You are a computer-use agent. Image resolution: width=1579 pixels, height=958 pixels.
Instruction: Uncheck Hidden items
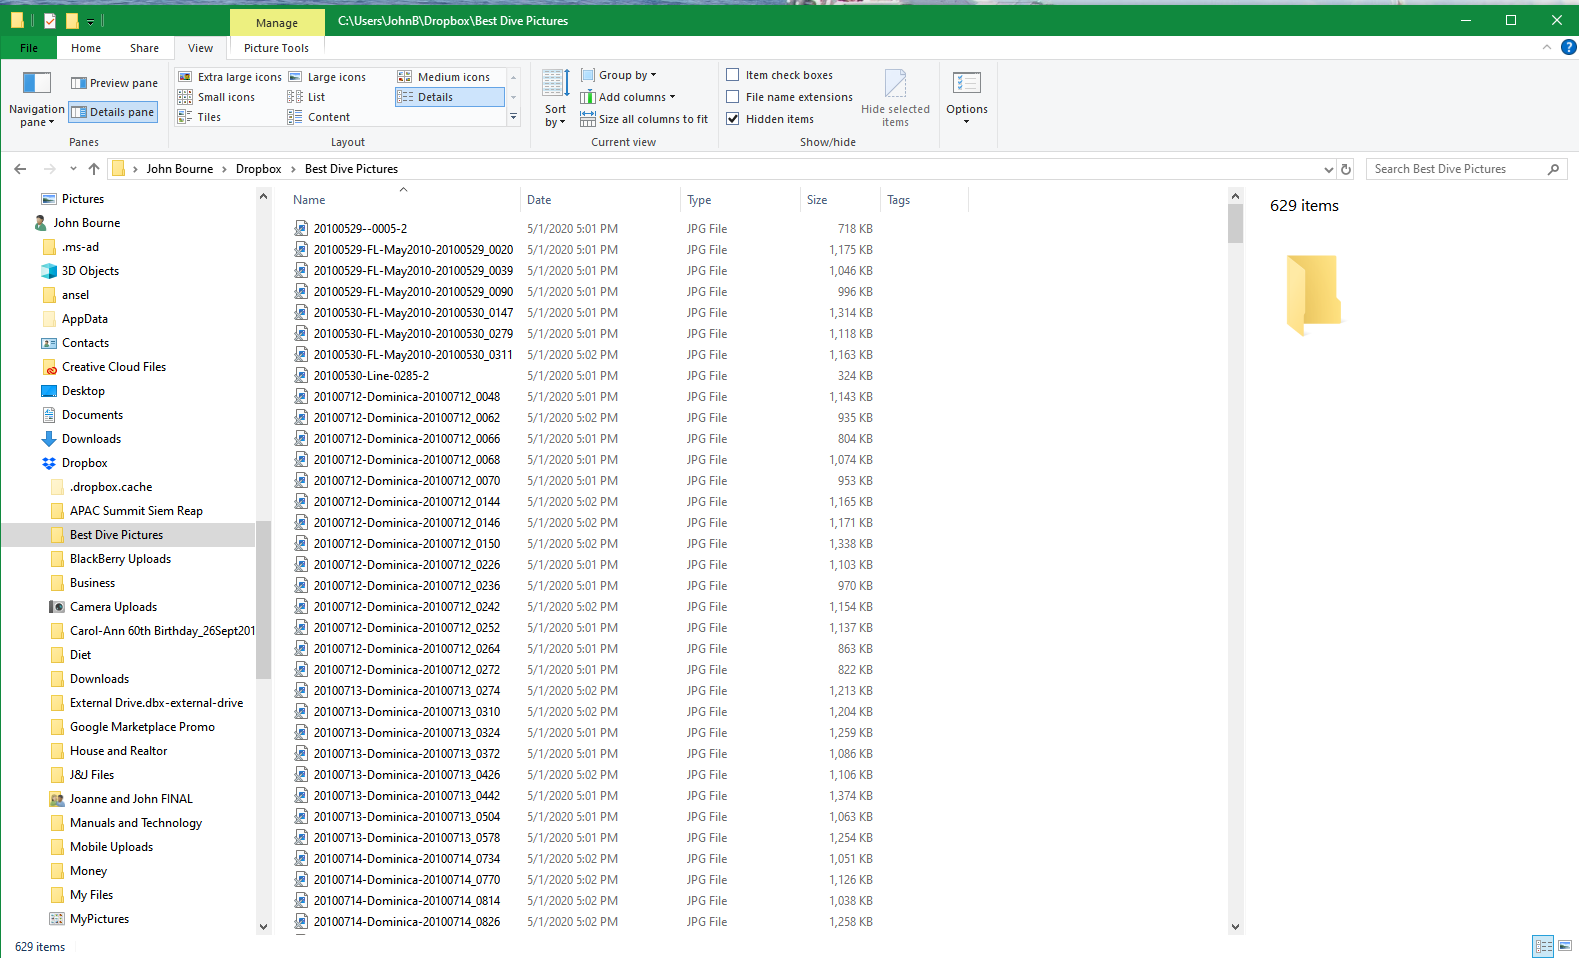[x=770, y=119]
